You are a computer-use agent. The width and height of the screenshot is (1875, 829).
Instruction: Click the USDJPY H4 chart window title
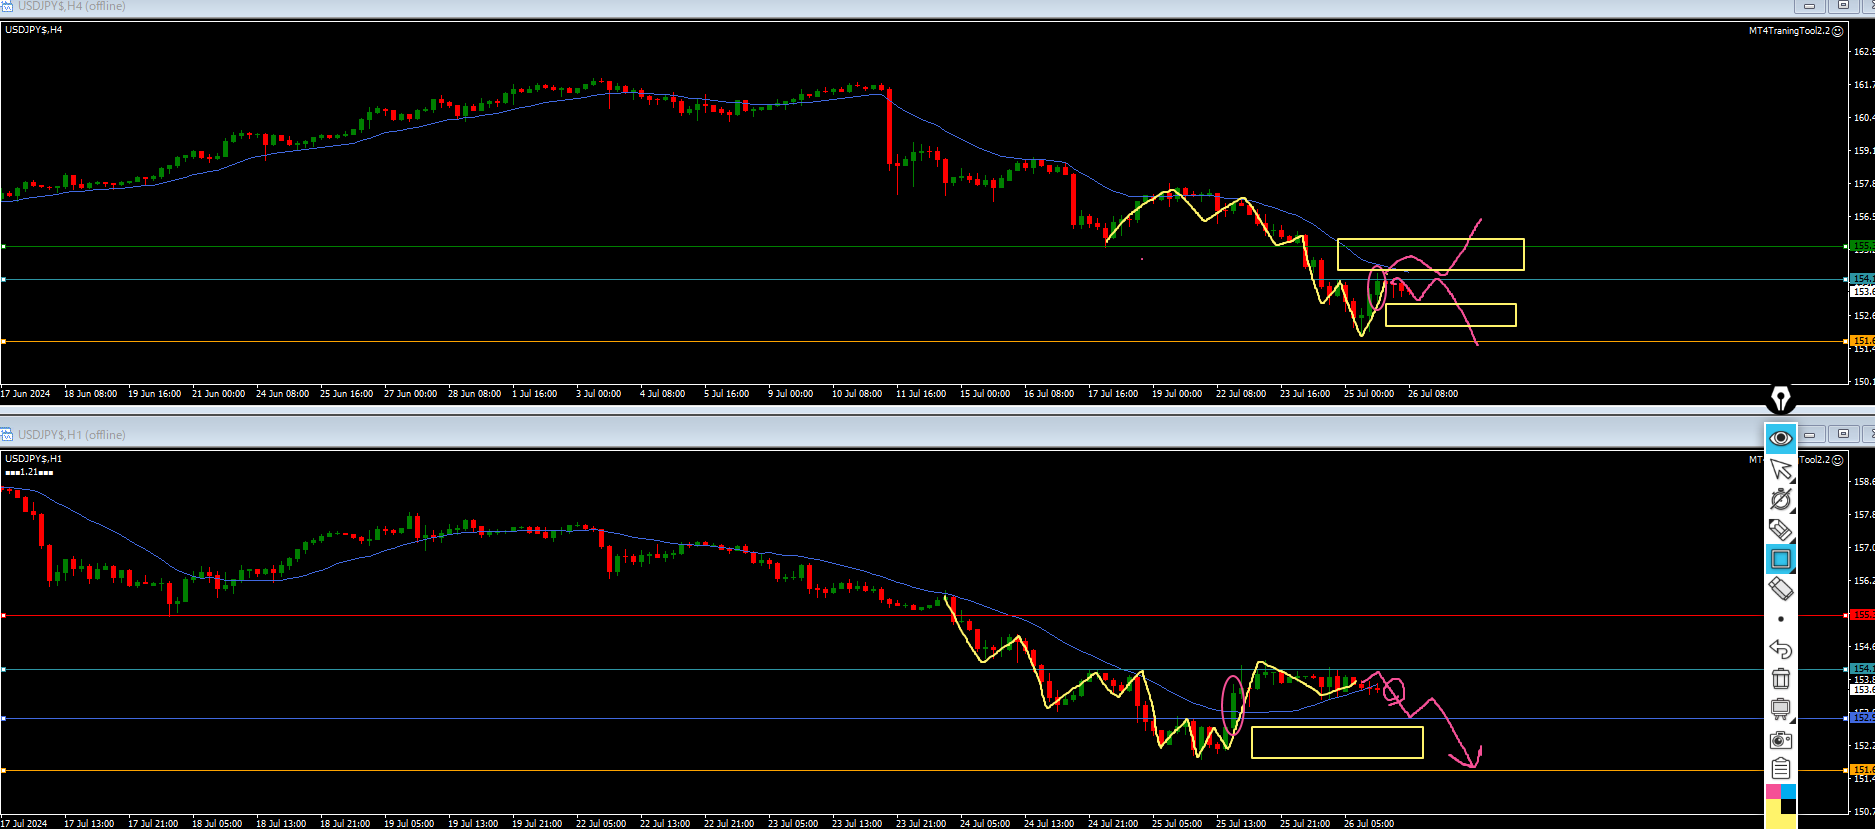pyautogui.click(x=71, y=6)
